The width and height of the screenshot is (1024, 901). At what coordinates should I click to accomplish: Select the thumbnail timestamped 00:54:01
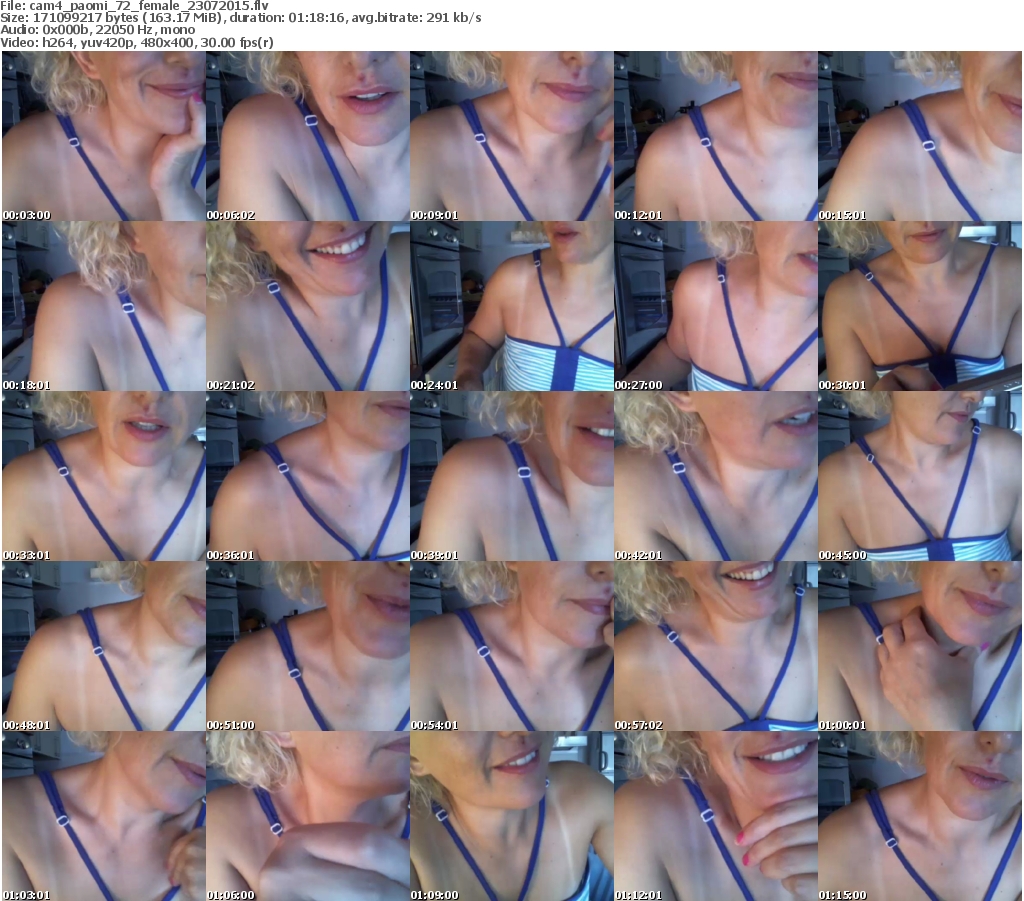pyautogui.click(x=512, y=646)
